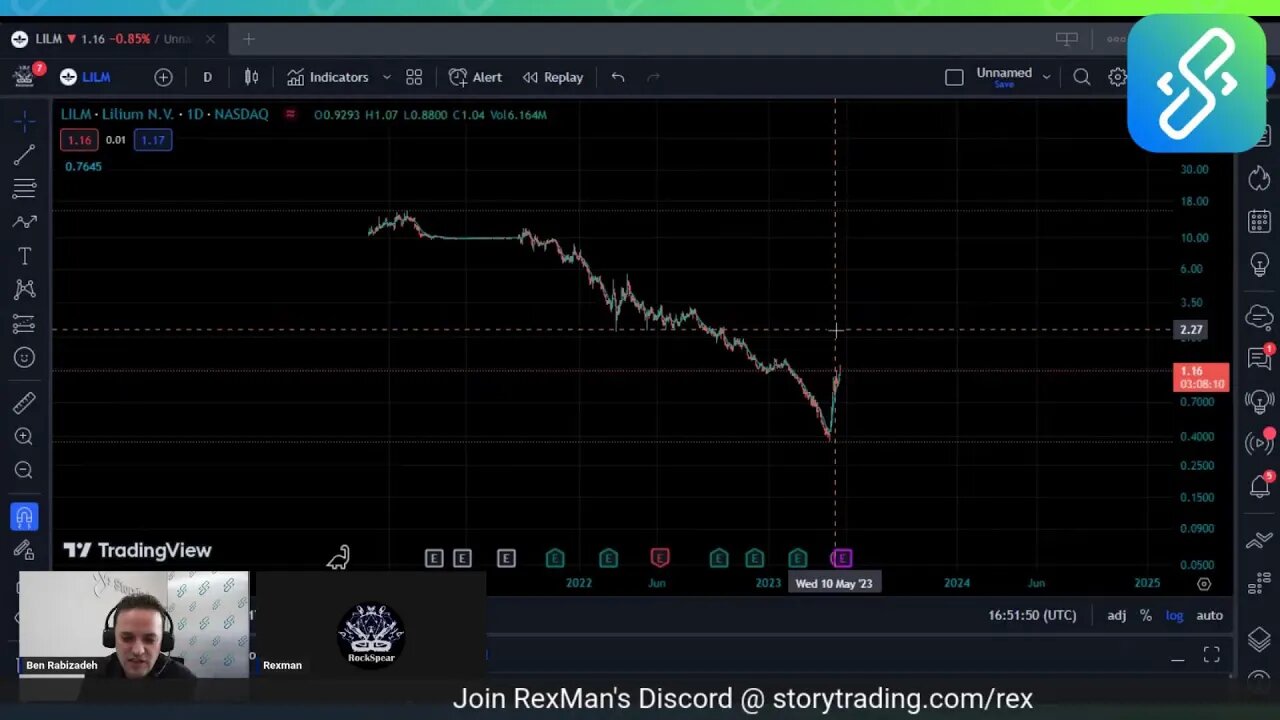Toggle stay in drawing mode lock
Image resolution: width=1280 pixels, height=720 pixels.
[x=24, y=550]
